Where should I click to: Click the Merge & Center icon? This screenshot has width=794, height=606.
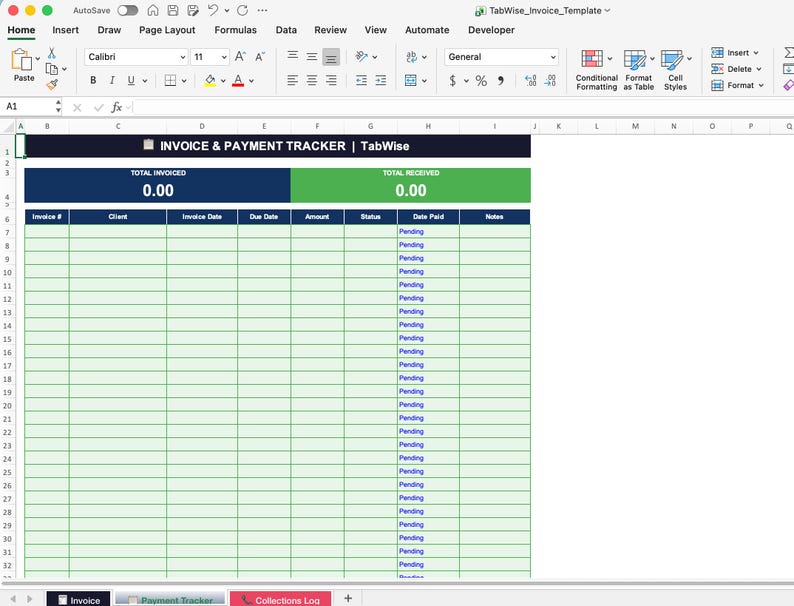click(x=411, y=80)
